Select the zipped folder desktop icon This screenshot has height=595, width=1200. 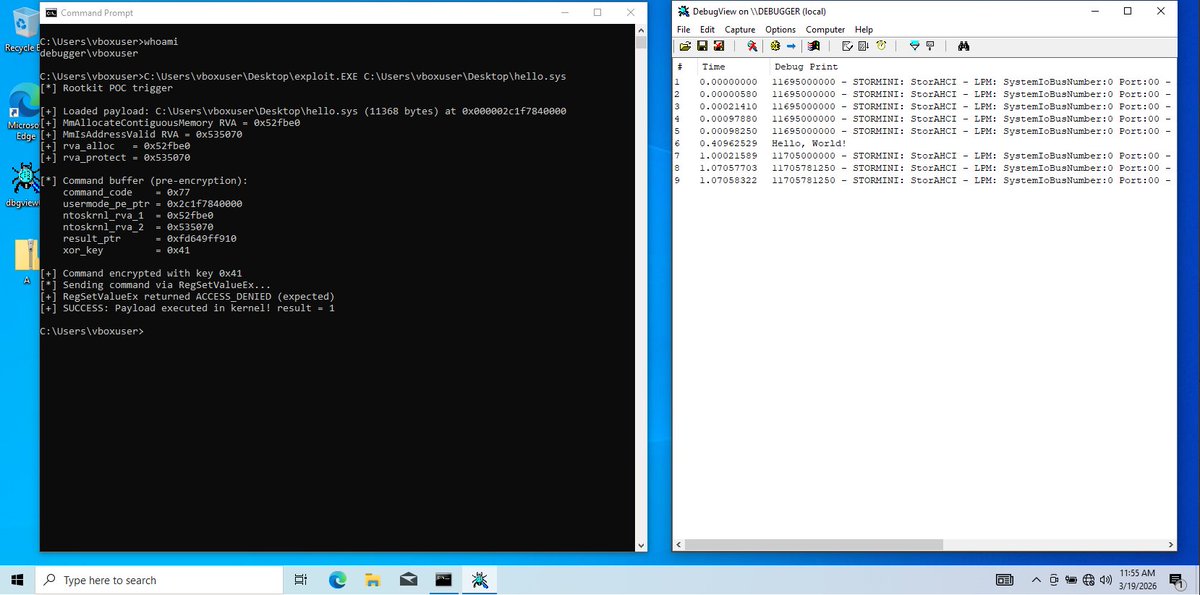[26, 262]
